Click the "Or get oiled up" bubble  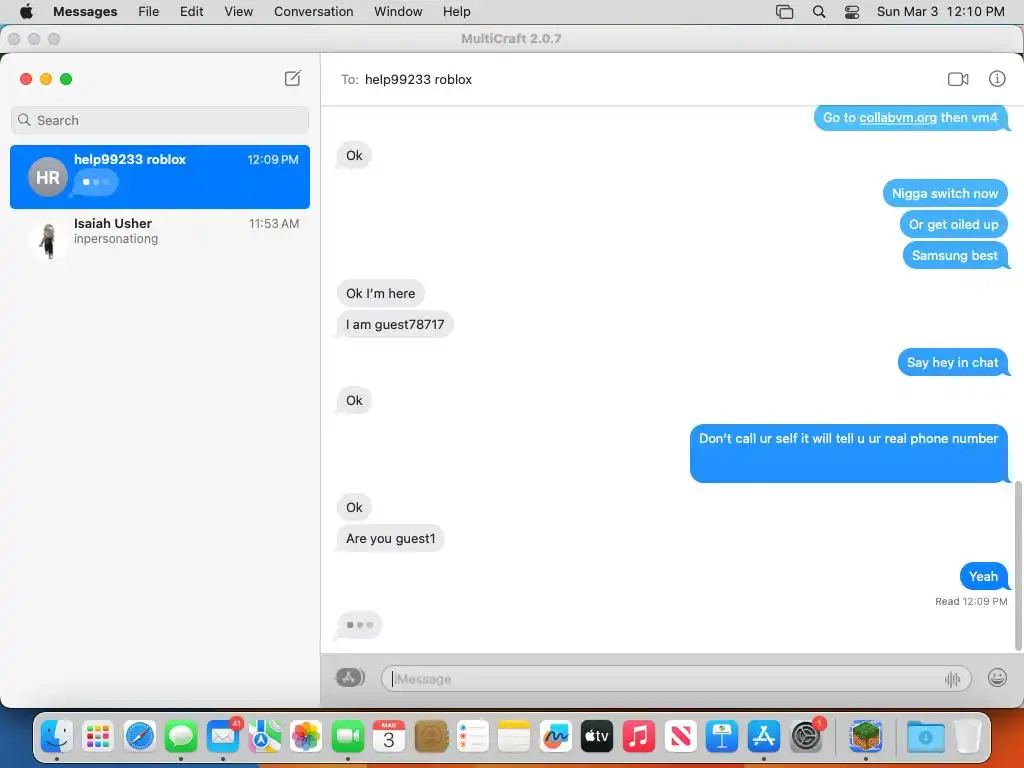point(953,225)
